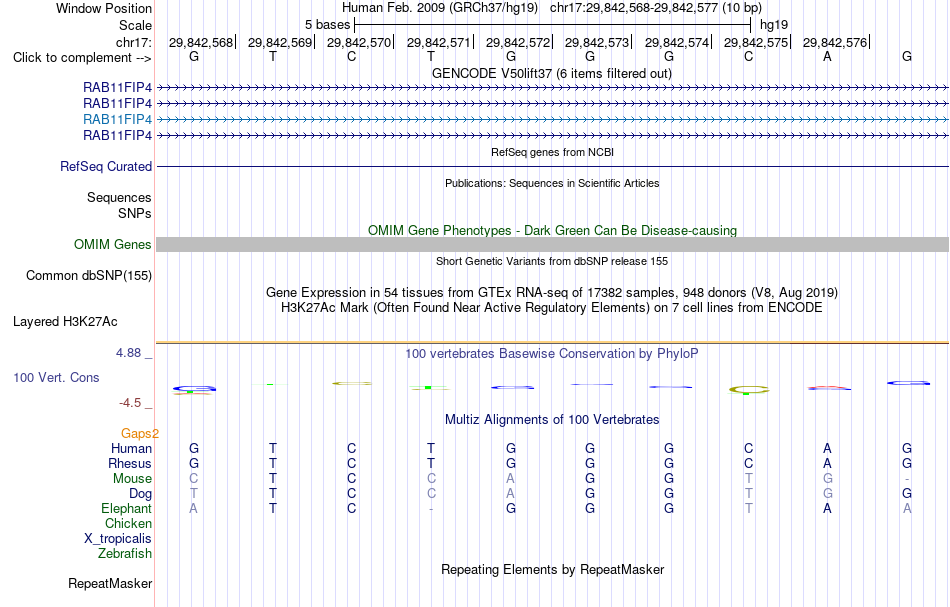The width and height of the screenshot is (950, 607).
Task: Click the Sequences track label
Action: 119,197
